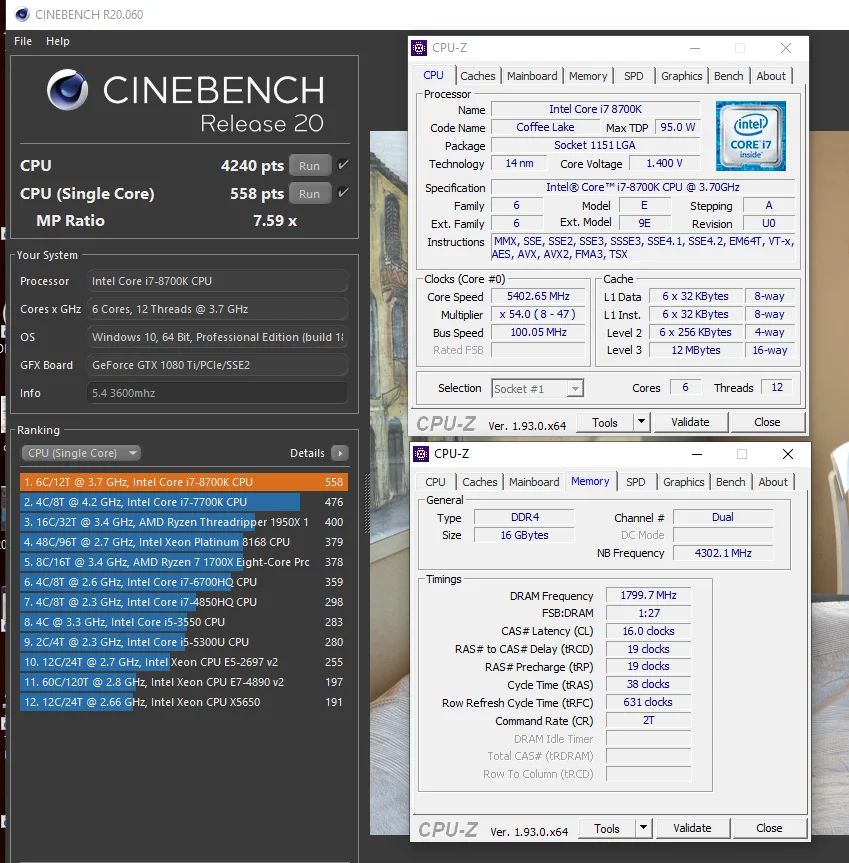The image size is (849, 863).
Task: Click Validate in lower CPU-Z window
Action: pyautogui.click(x=693, y=828)
